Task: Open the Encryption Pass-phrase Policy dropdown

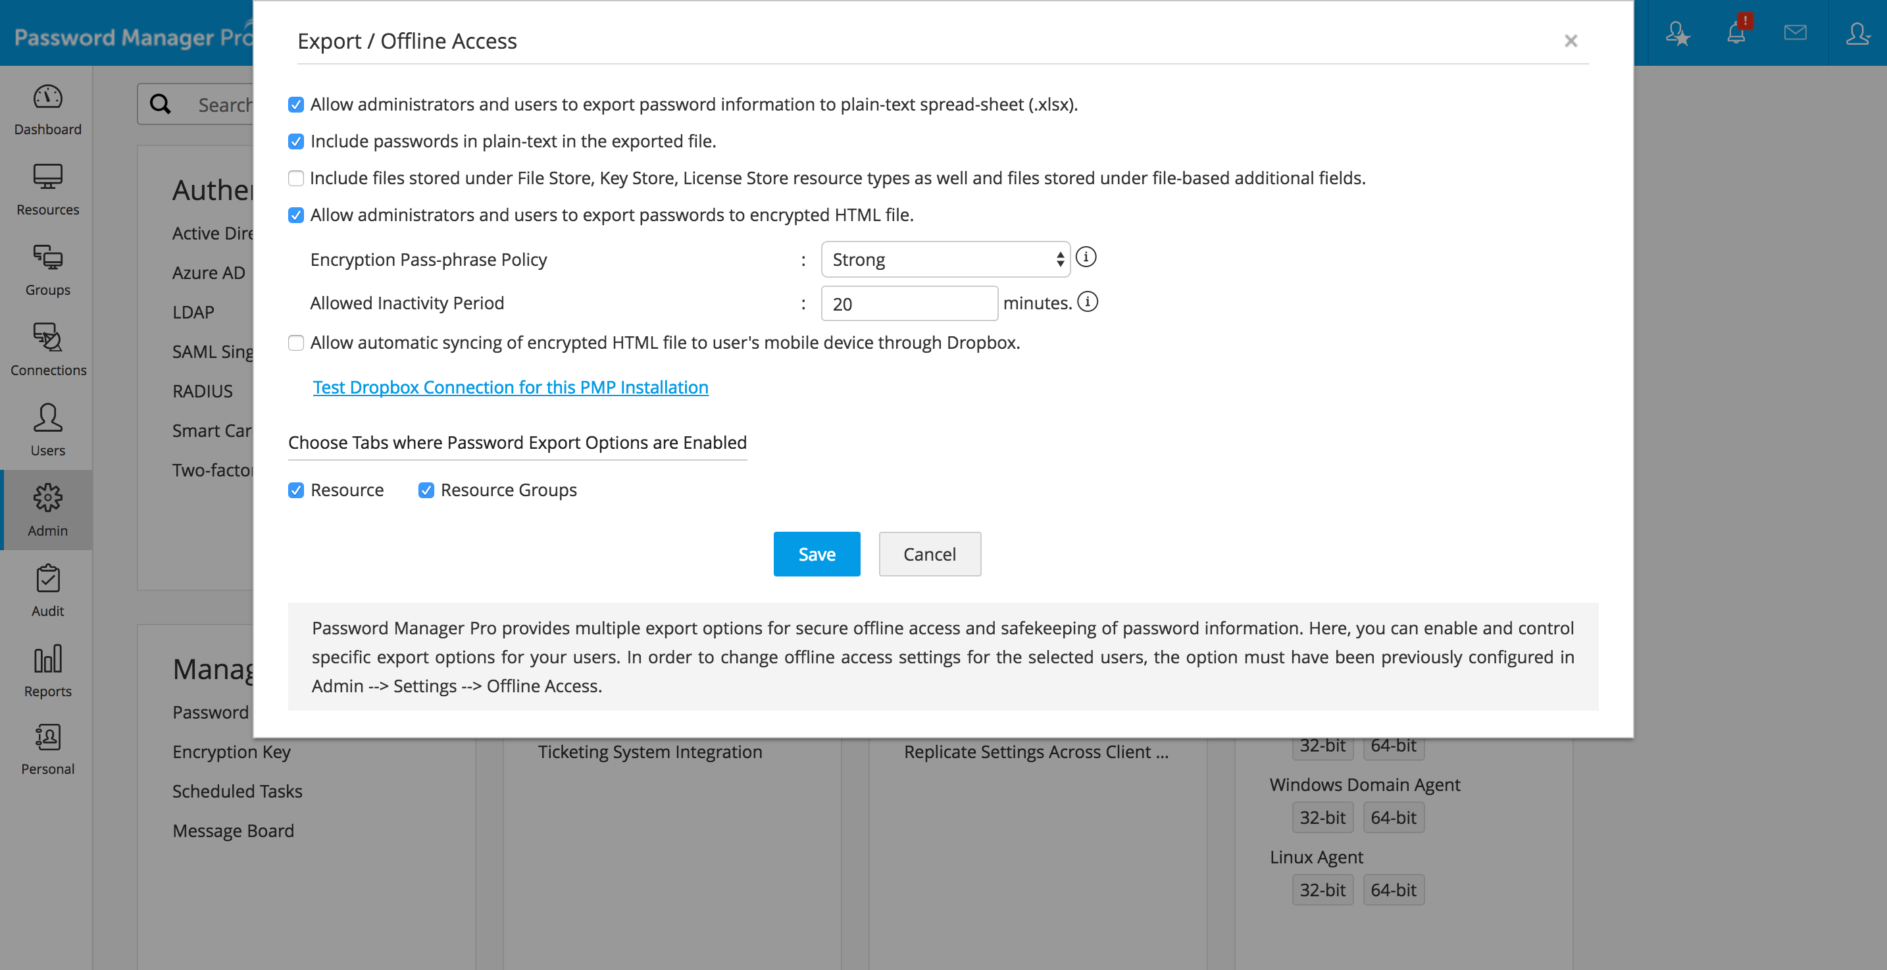Action: (x=944, y=259)
